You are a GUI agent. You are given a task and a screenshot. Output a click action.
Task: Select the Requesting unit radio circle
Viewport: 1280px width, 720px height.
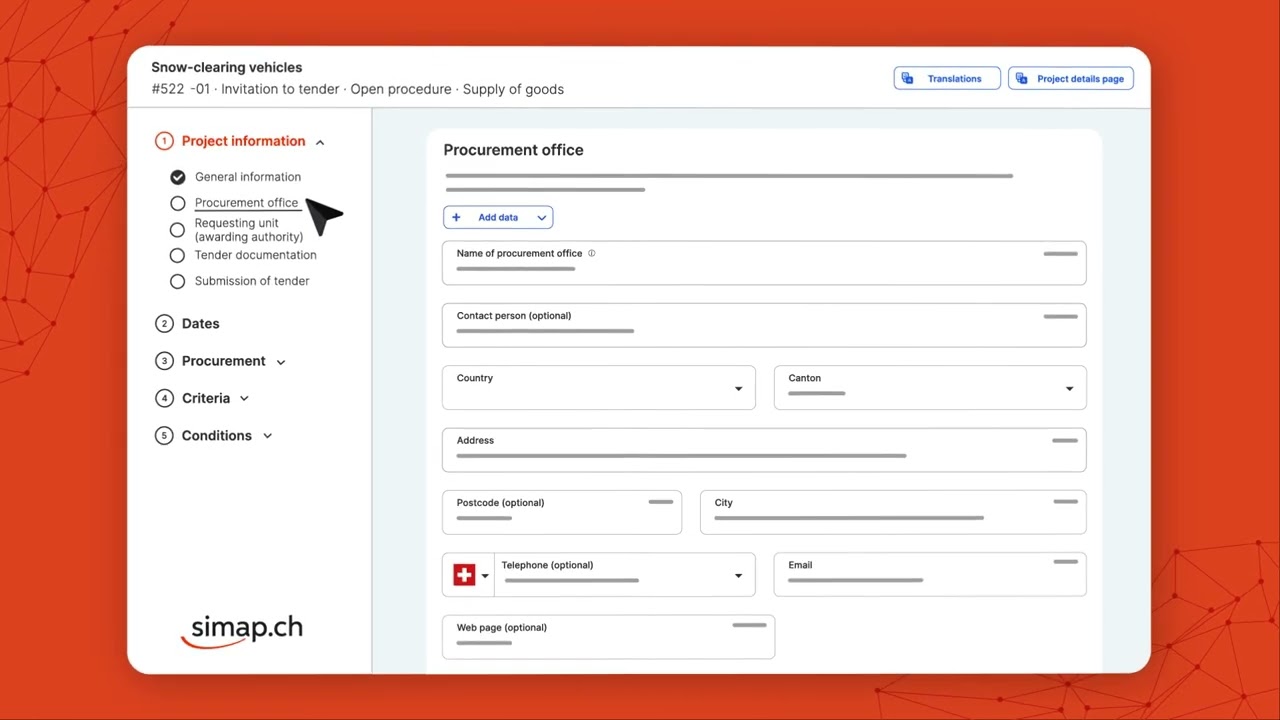click(178, 229)
